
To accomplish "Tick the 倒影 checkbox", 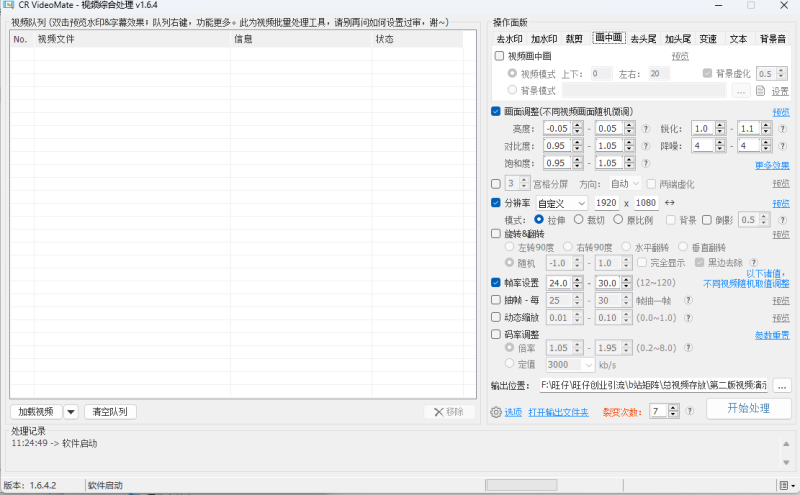I will click(707, 220).
